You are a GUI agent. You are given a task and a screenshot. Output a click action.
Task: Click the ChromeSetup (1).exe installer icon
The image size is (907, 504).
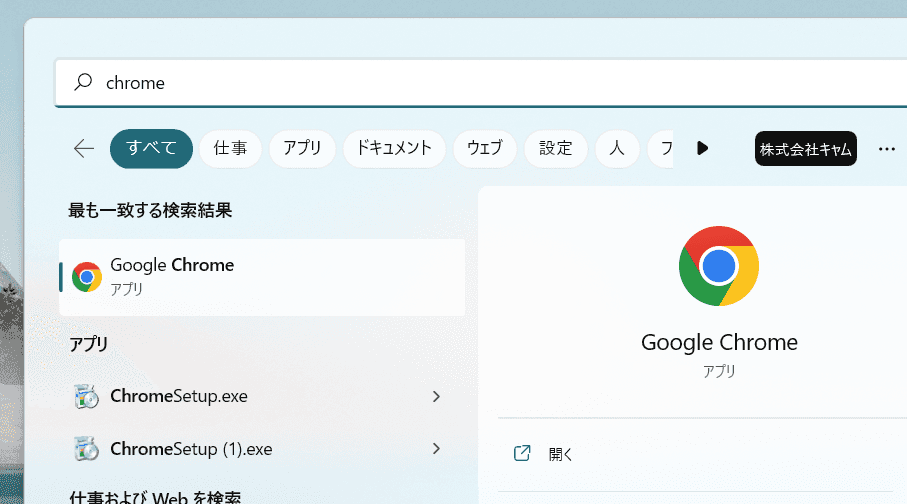tap(87, 449)
